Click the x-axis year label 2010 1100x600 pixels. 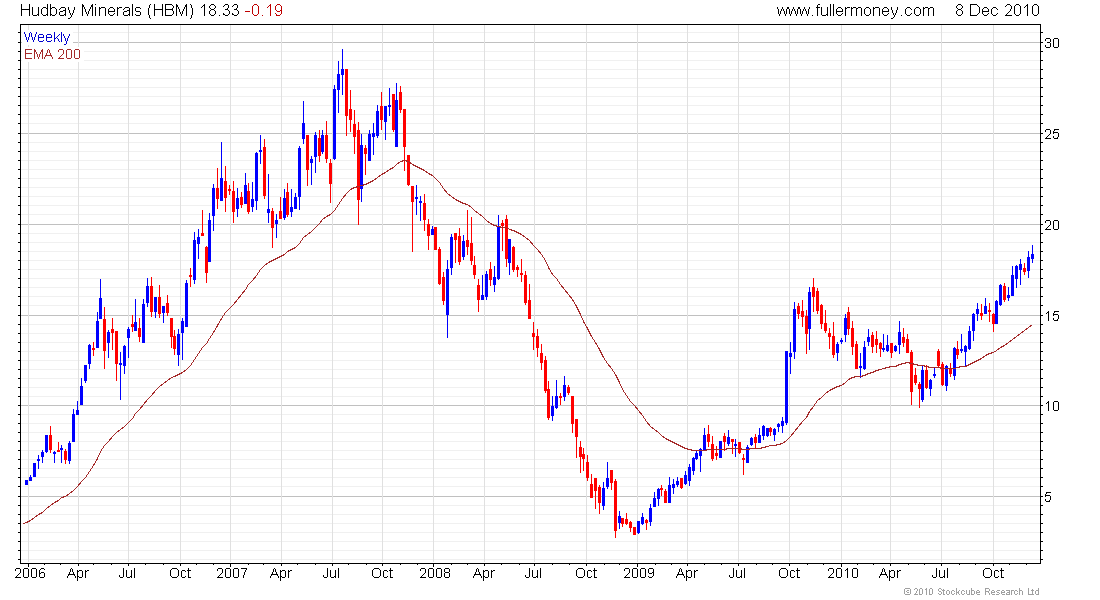tap(843, 573)
